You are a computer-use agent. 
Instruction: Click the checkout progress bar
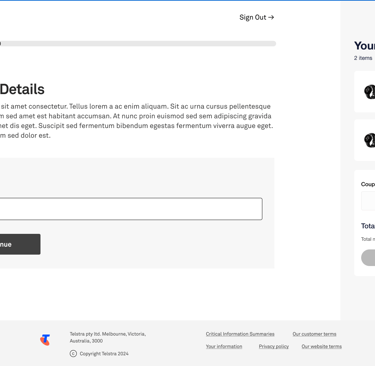pos(138,44)
